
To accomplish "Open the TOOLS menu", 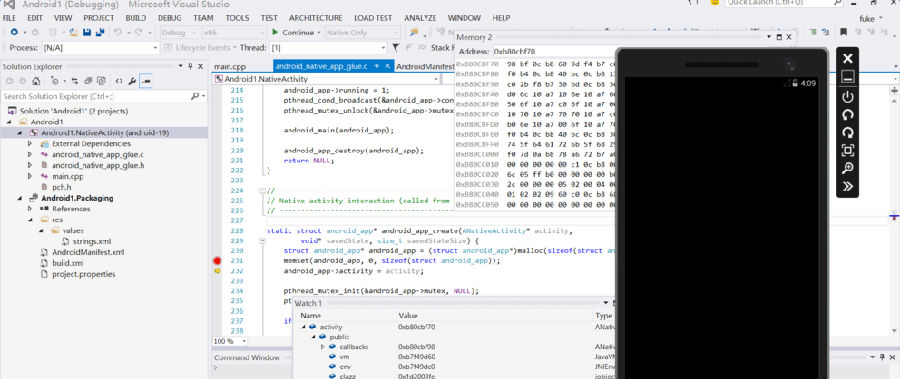I will 237,18.
